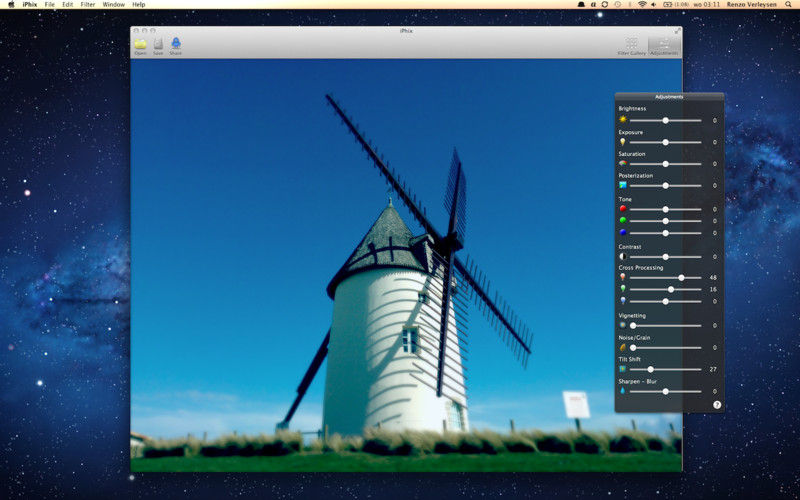The width and height of the screenshot is (800, 500).
Task: Click the Noise/Grain icon
Action: coord(622,347)
